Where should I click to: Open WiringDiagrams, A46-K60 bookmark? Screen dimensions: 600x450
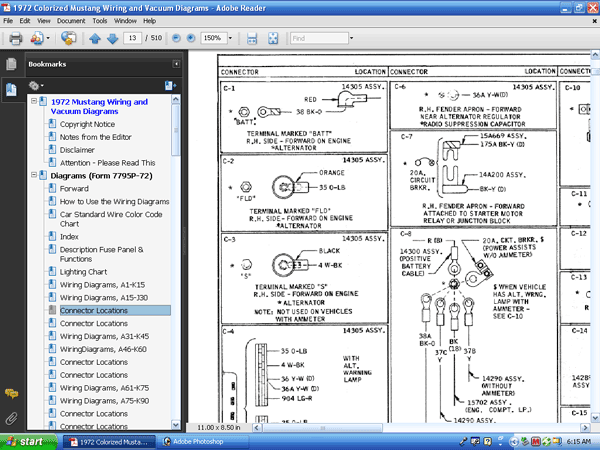tap(103, 349)
